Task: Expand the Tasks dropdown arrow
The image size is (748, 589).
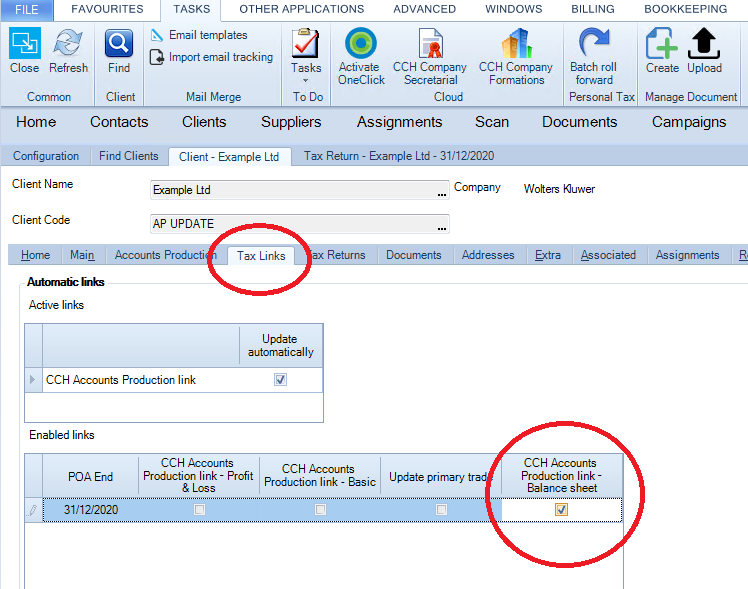Action: [306, 81]
